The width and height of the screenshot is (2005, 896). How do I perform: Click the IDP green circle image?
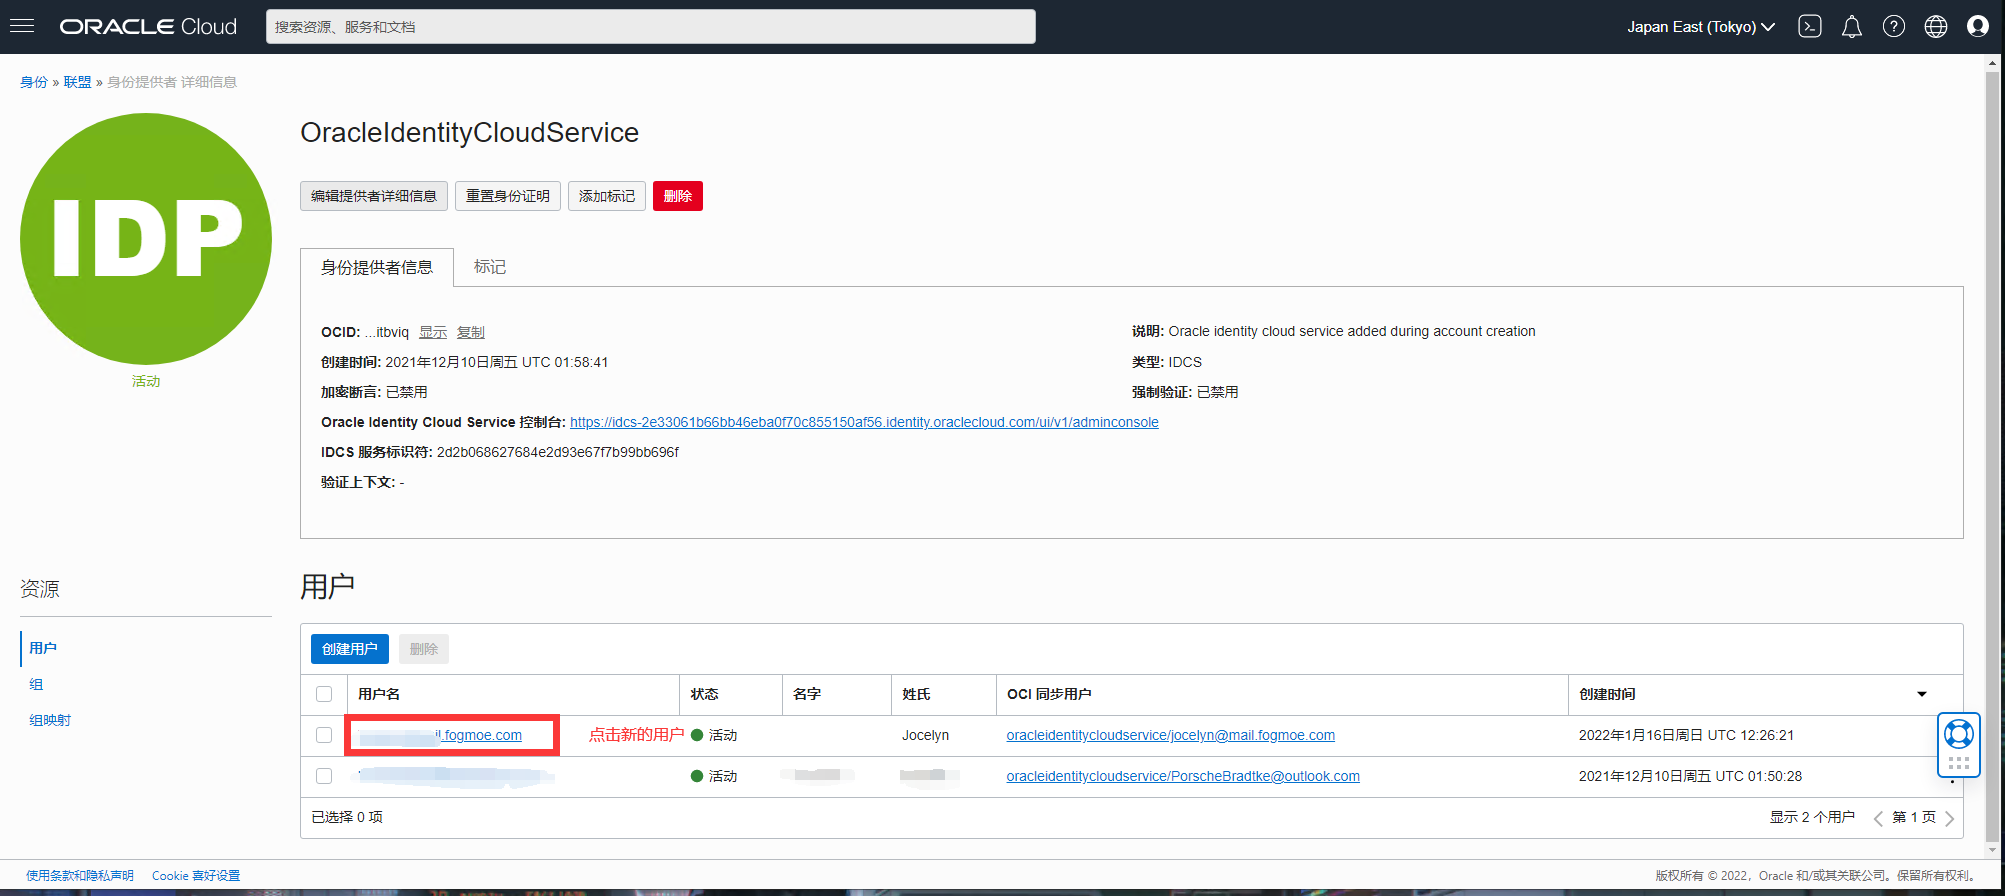click(x=146, y=239)
